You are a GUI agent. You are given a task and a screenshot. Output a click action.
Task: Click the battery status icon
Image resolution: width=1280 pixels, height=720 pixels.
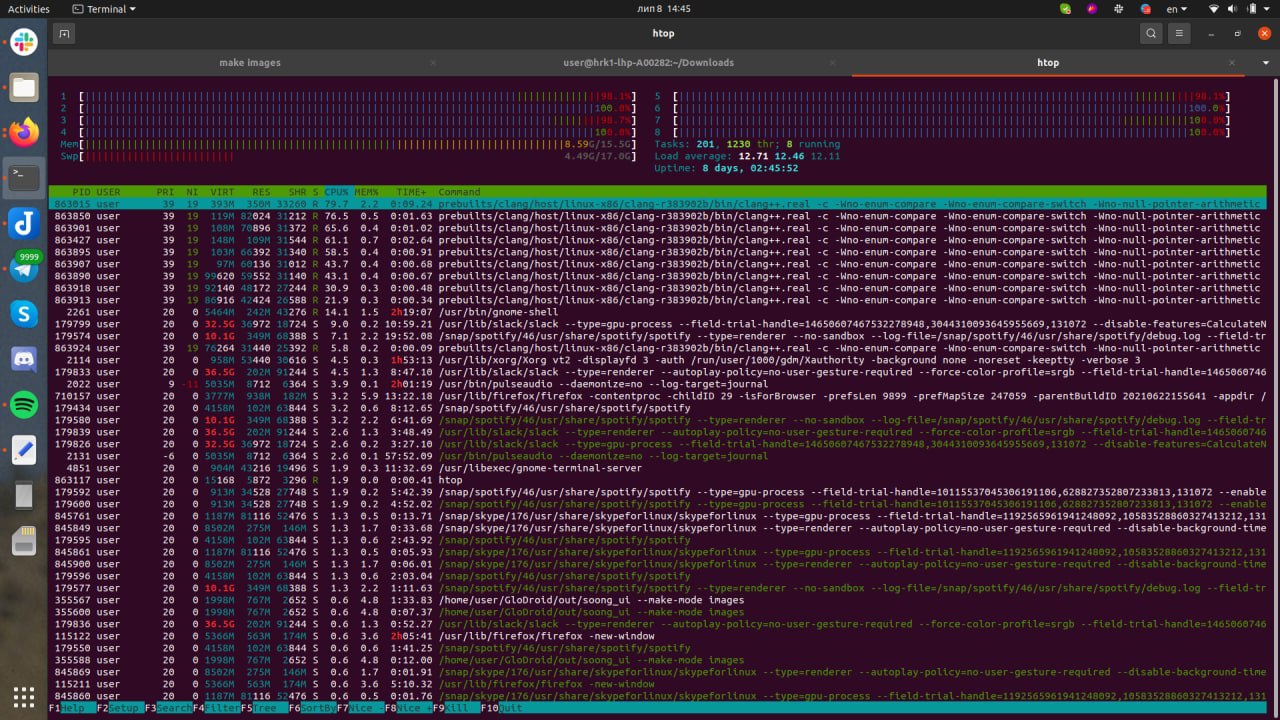coord(1253,8)
